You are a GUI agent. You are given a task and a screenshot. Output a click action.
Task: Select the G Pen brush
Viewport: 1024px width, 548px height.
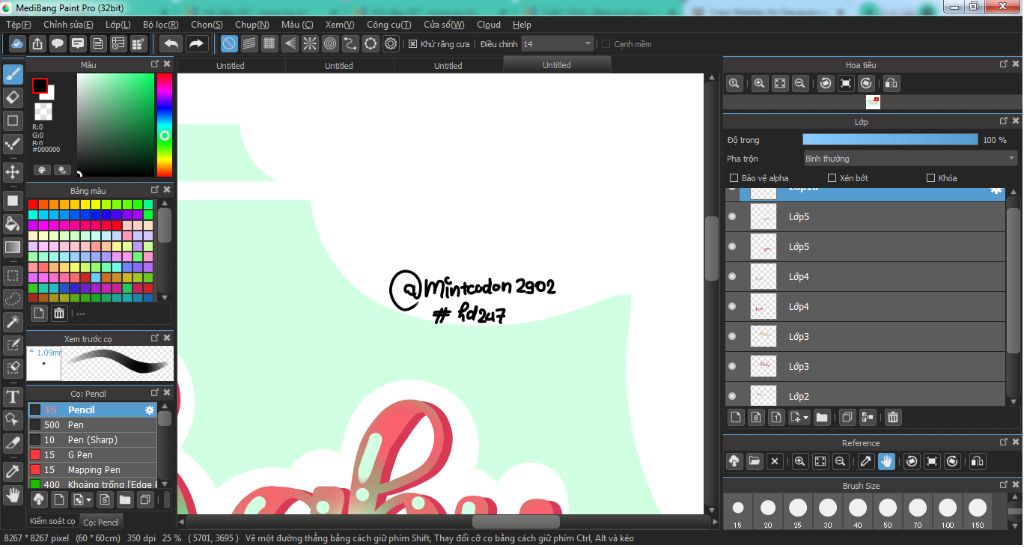tap(92, 455)
